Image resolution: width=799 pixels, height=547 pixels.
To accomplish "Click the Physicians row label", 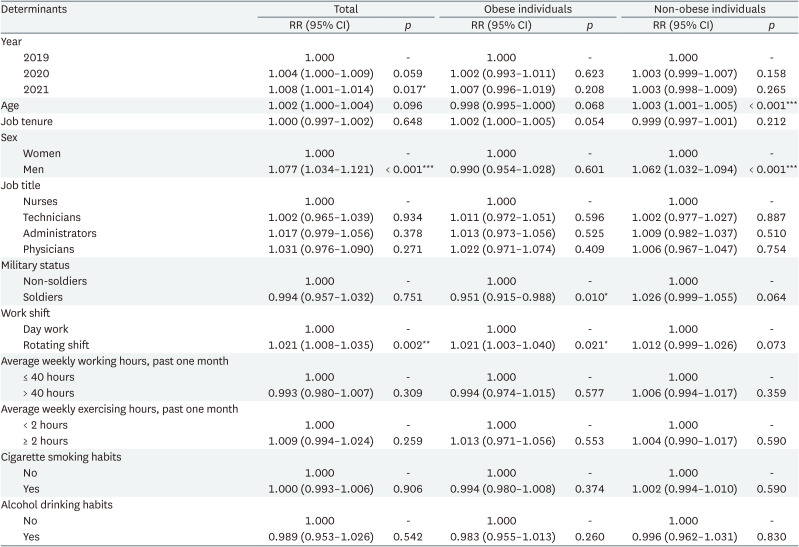I will point(49,247).
